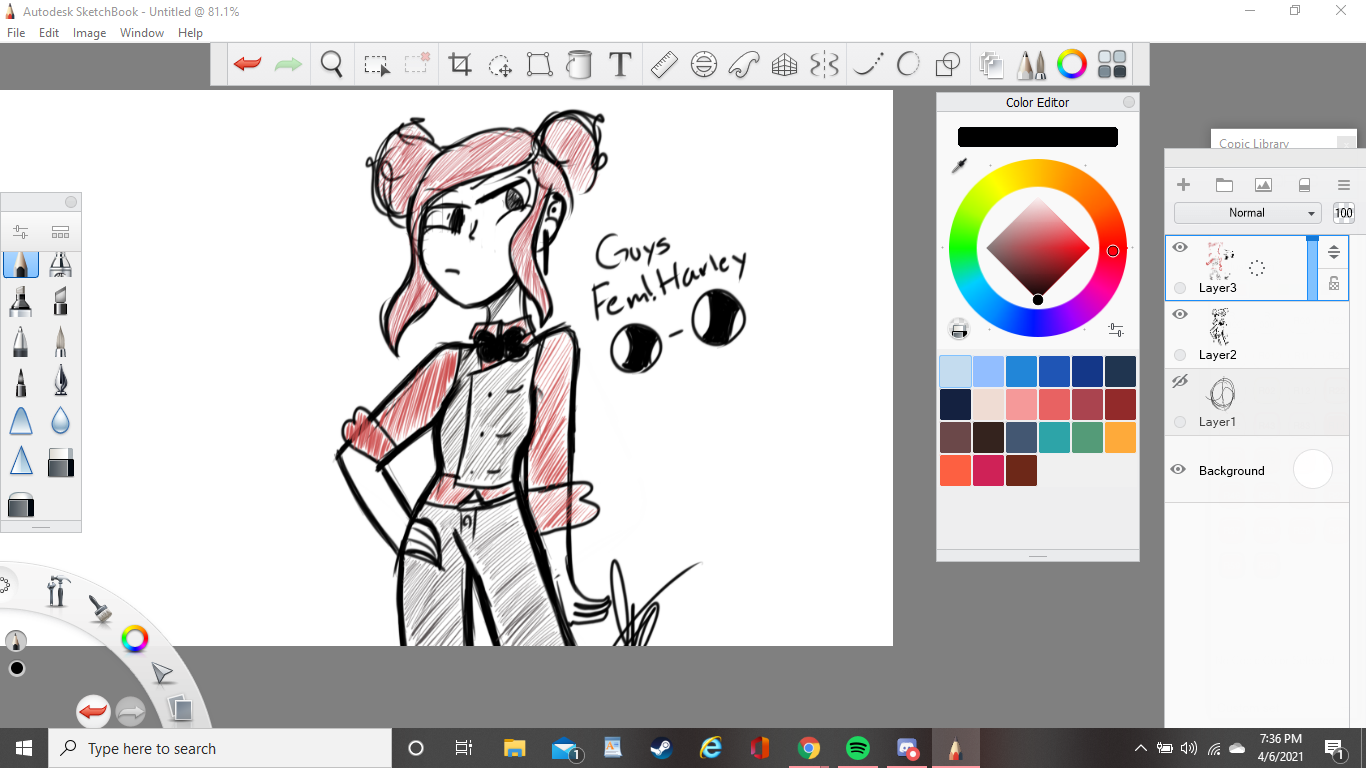Select the Airbrush in brush palette
This screenshot has height=768, width=1366.
pyautogui.click(x=61, y=264)
